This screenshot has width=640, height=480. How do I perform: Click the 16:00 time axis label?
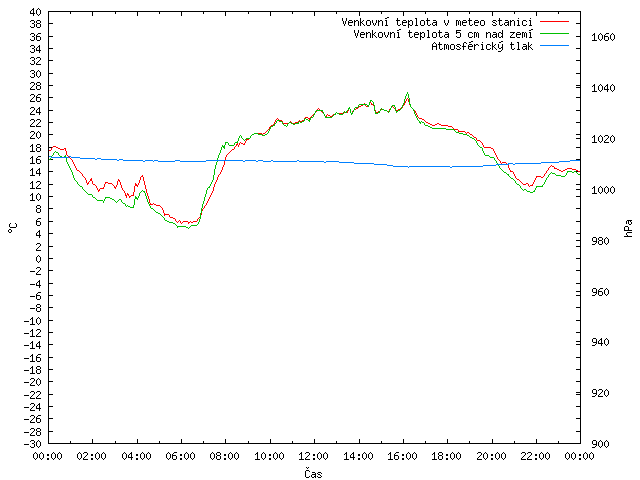[402, 456]
